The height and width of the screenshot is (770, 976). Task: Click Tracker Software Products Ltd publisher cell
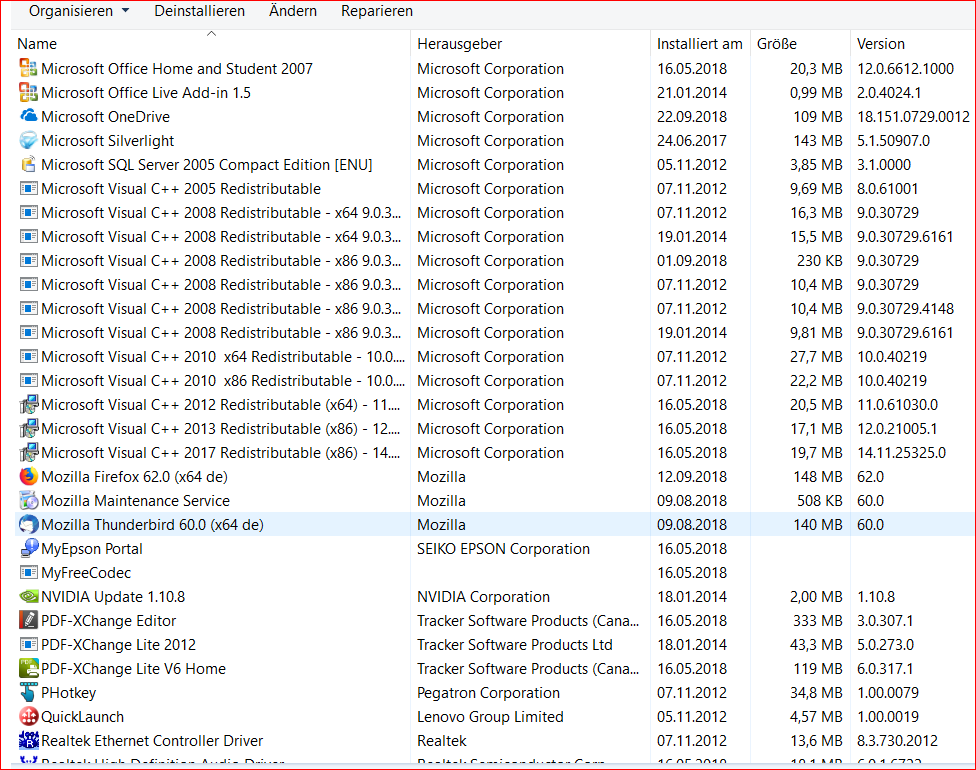pos(515,645)
